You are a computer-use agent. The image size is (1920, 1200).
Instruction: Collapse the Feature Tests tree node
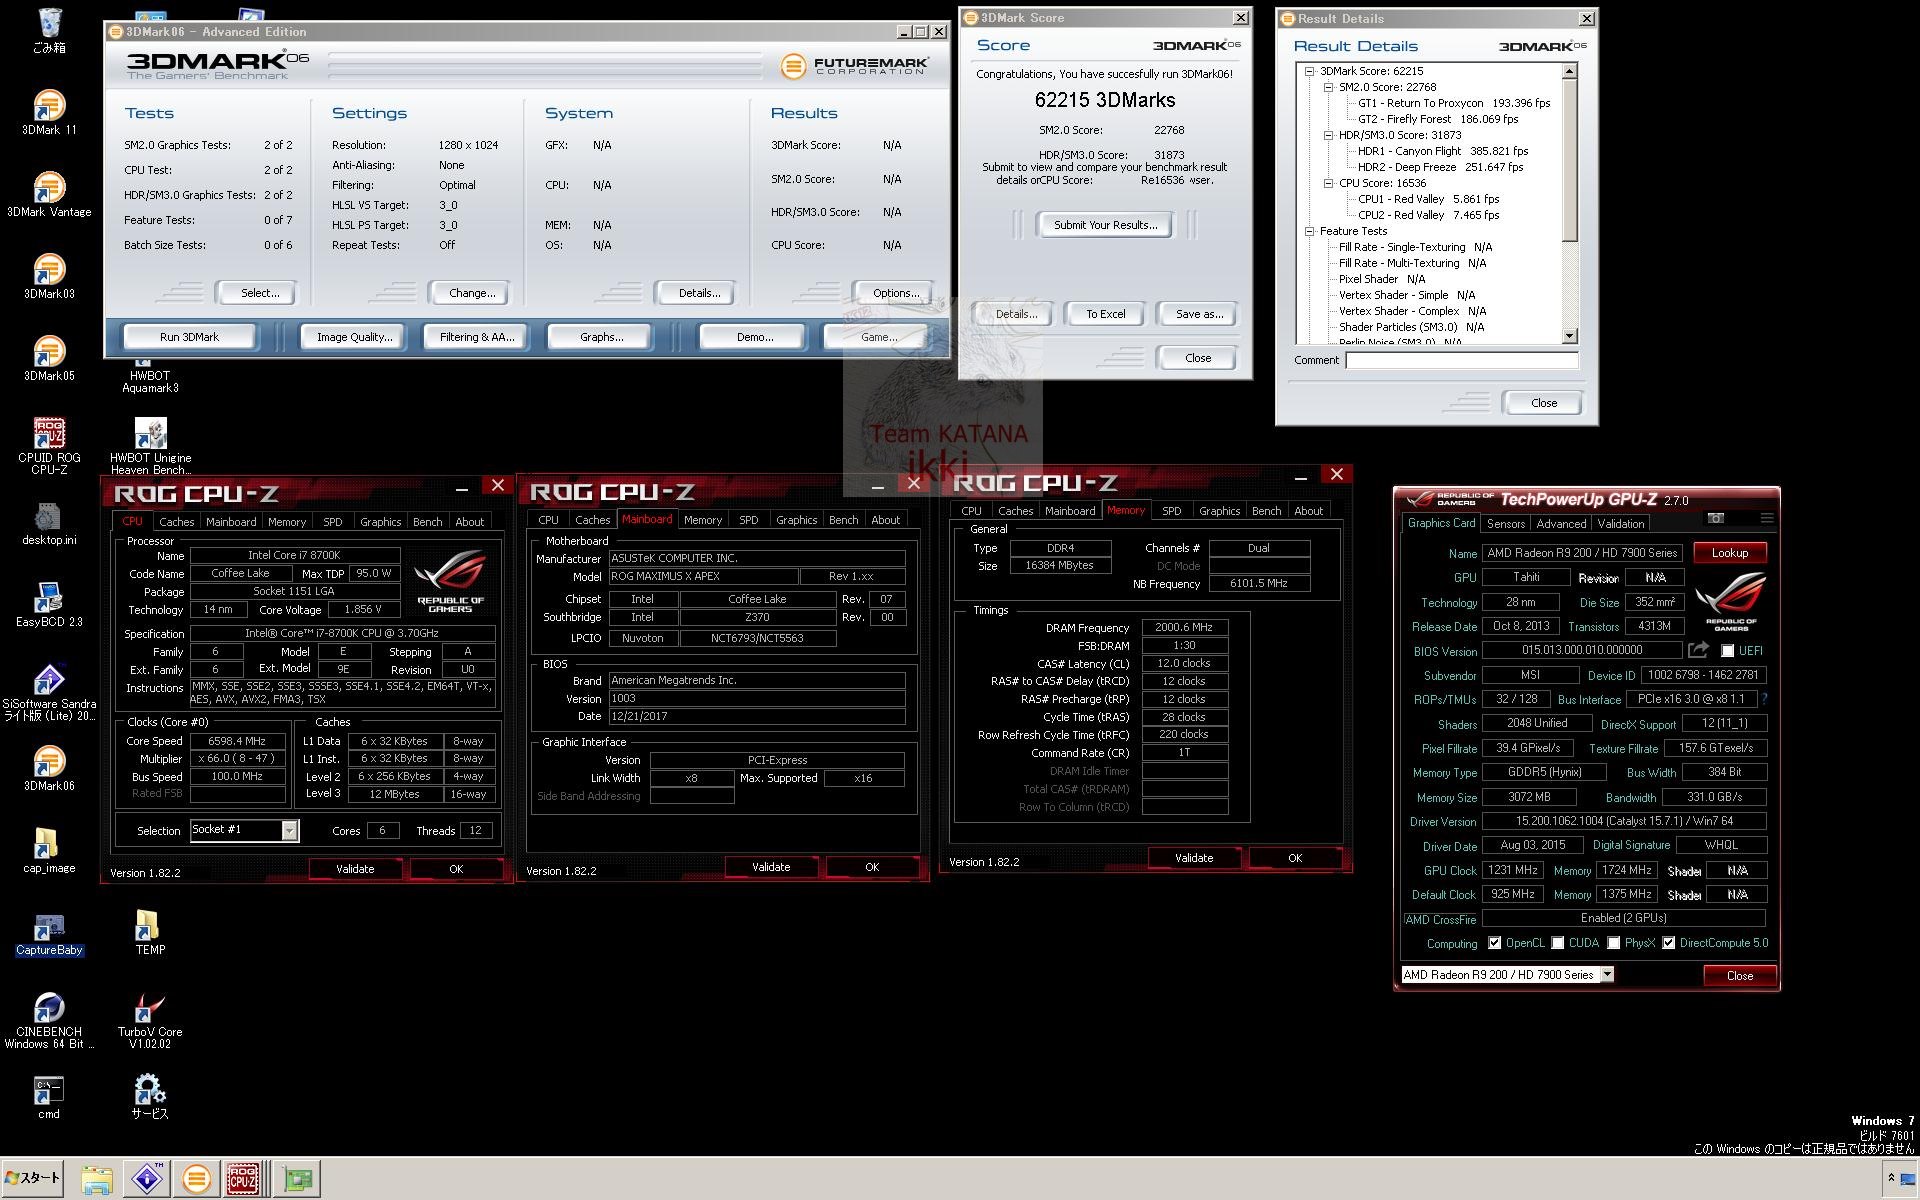1309,231
